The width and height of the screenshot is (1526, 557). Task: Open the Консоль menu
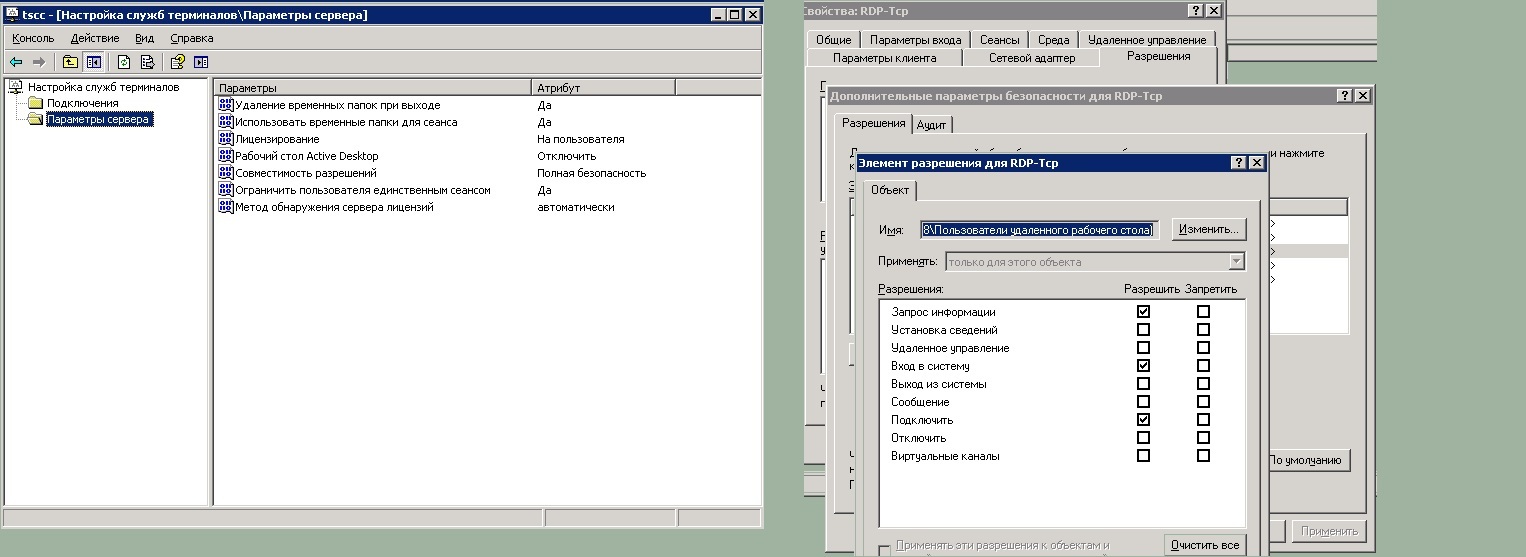point(33,38)
